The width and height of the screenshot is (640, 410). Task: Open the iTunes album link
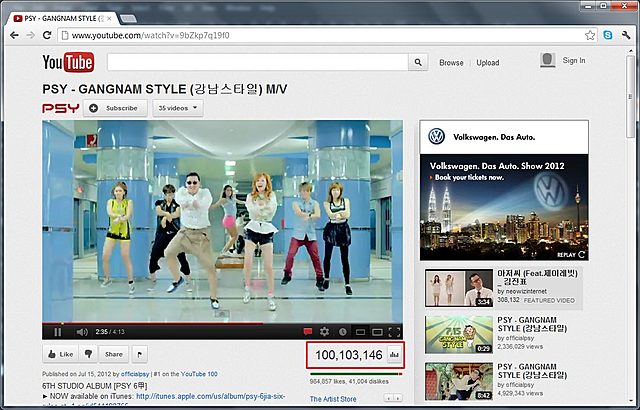[x=211, y=397]
